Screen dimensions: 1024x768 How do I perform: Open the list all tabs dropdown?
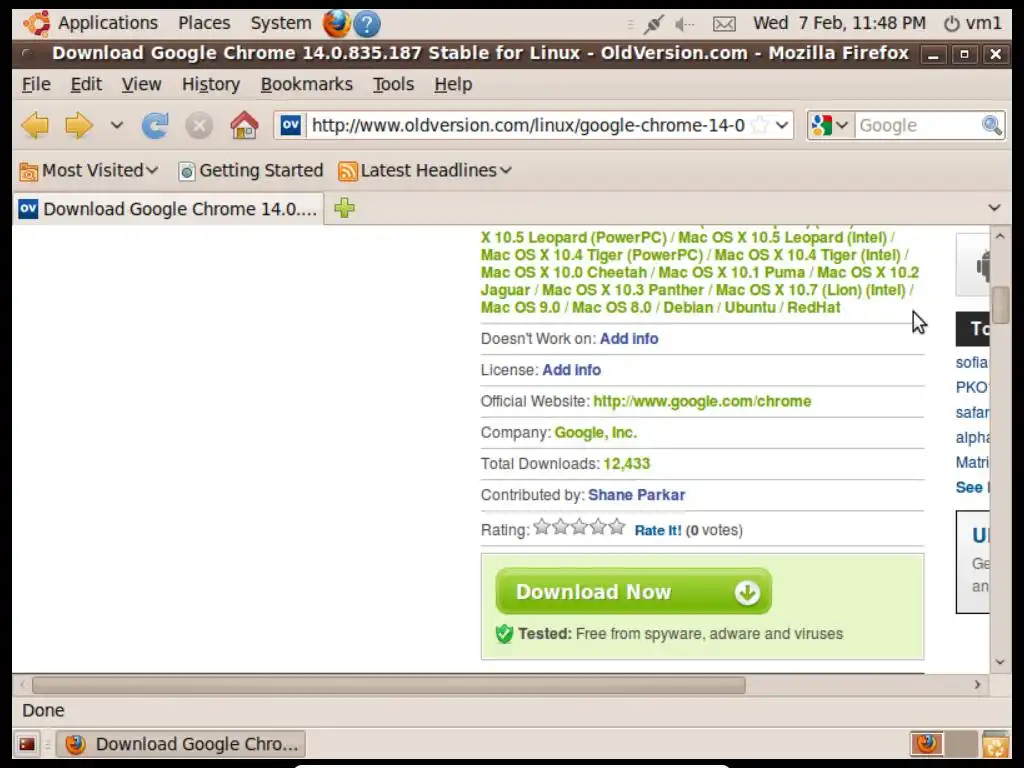(x=994, y=208)
